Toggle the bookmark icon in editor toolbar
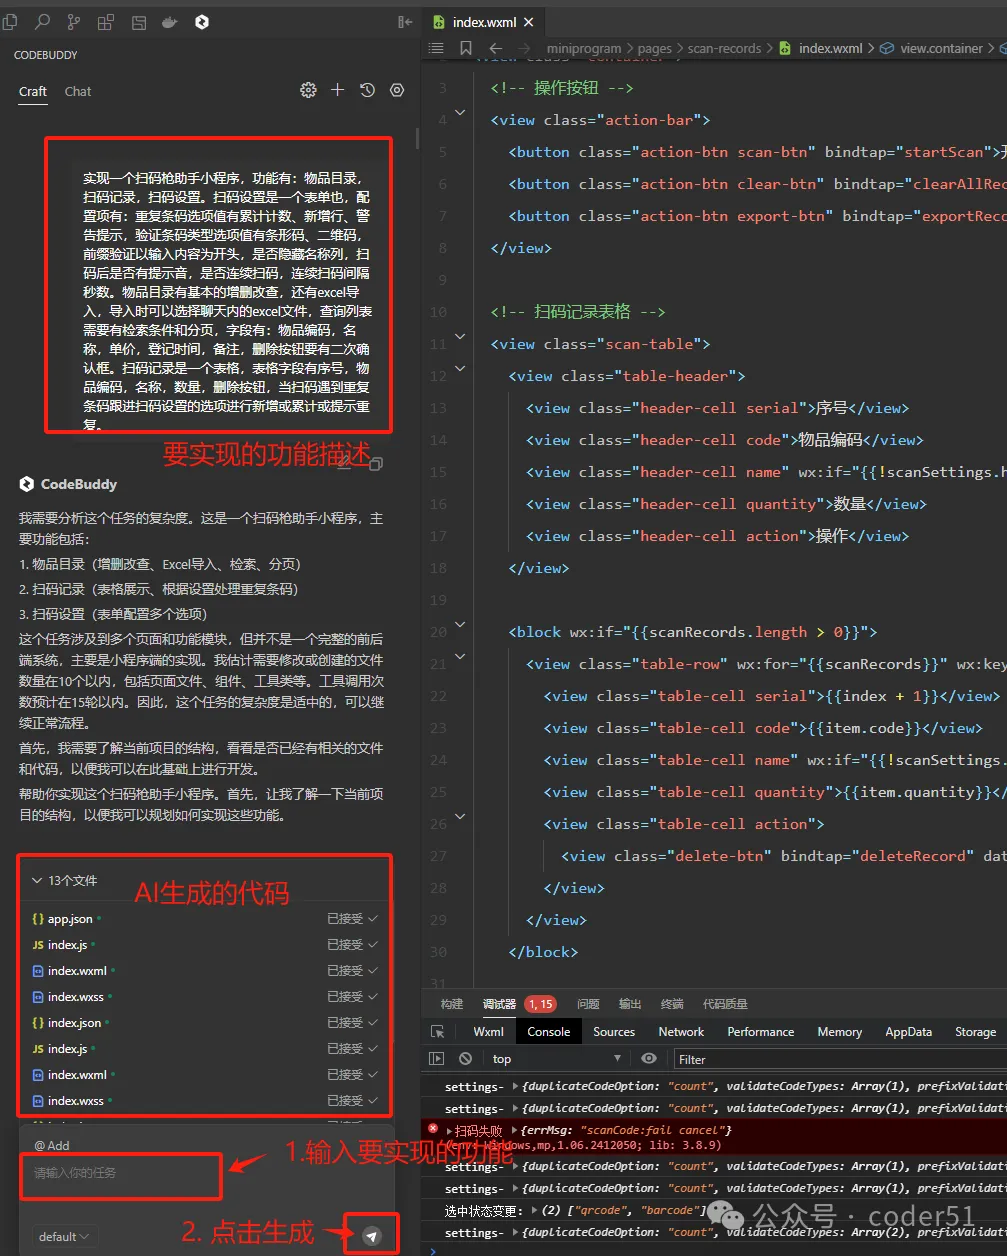Screen dimensions: 1007x1256 click(466, 48)
